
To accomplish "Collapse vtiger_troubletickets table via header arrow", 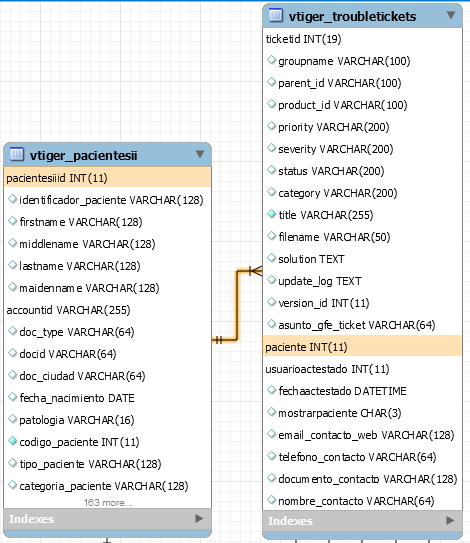I will (451, 15).
